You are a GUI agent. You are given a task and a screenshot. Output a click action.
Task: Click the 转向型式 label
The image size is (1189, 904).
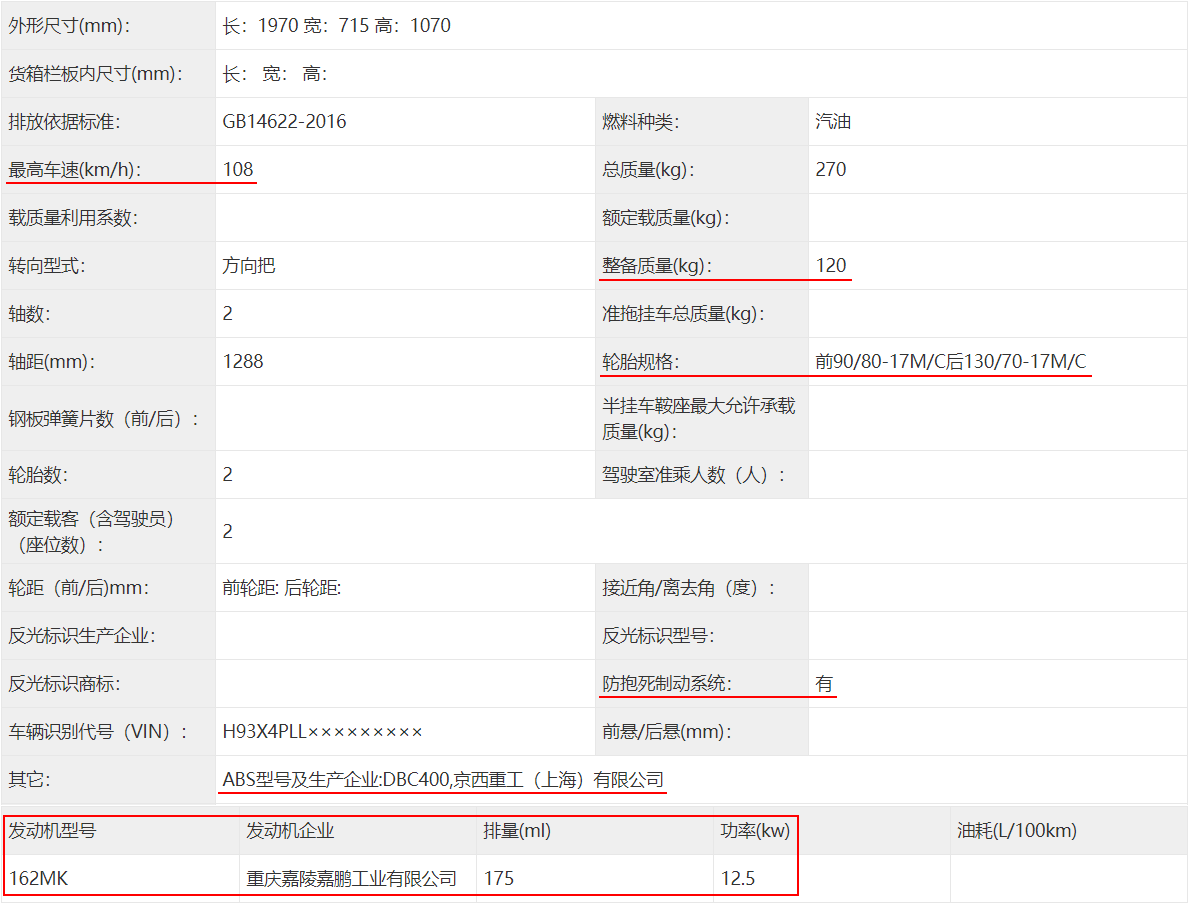[47, 265]
